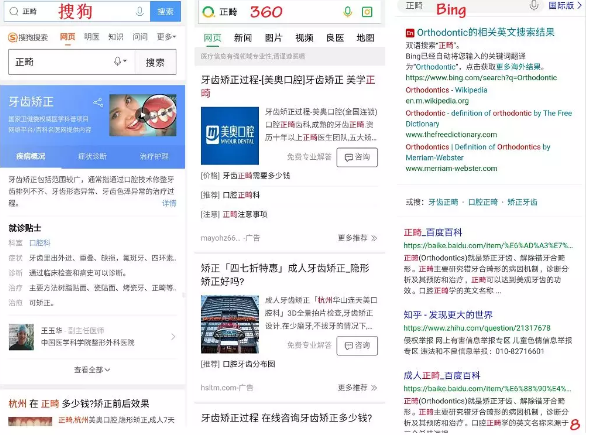Play the 牙齿矫正 video thumbnail
Image resolution: width=589 pixels, height=435 pixels.
[143, 115]
